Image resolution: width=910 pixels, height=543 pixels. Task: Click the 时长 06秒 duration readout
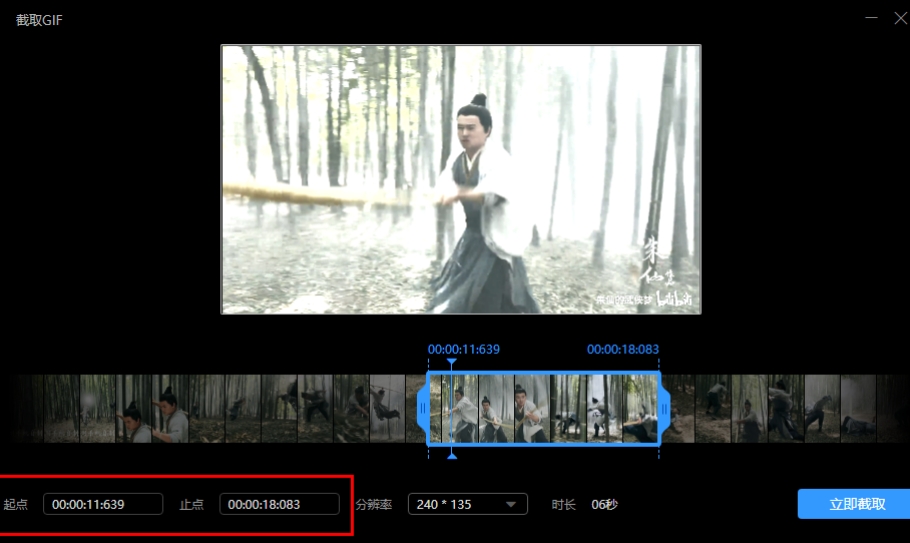pos(585,504)
